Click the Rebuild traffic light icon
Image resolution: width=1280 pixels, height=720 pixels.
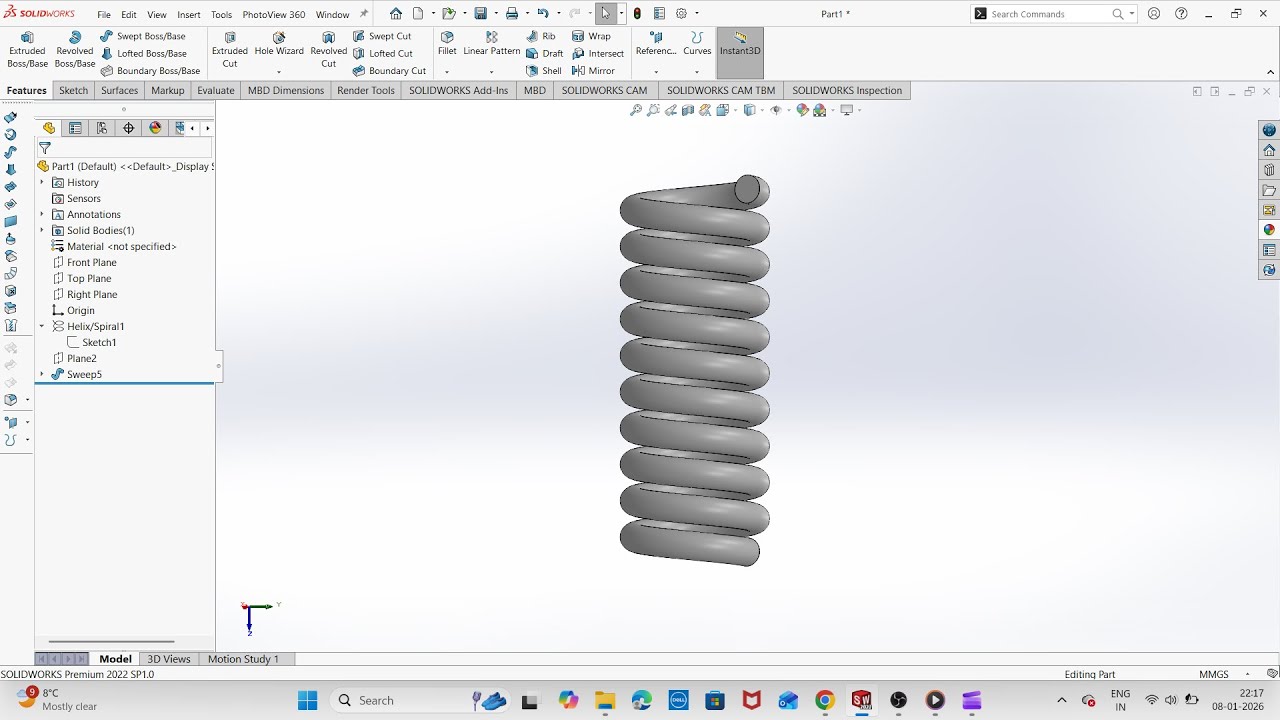tap(637, 14)
